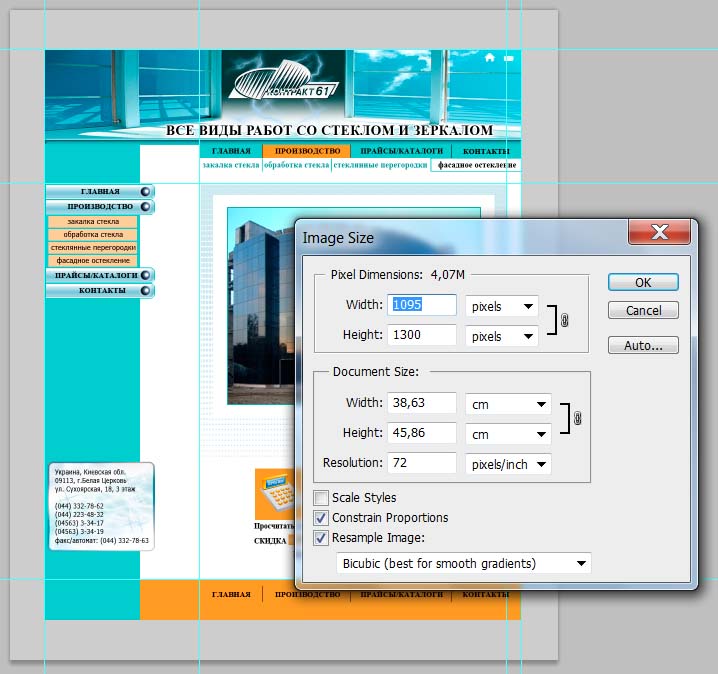The height and width of the screenshot is (674, 718).
Task: Open the Resolution pixels/inch dropdown
Action: (508, 464)
